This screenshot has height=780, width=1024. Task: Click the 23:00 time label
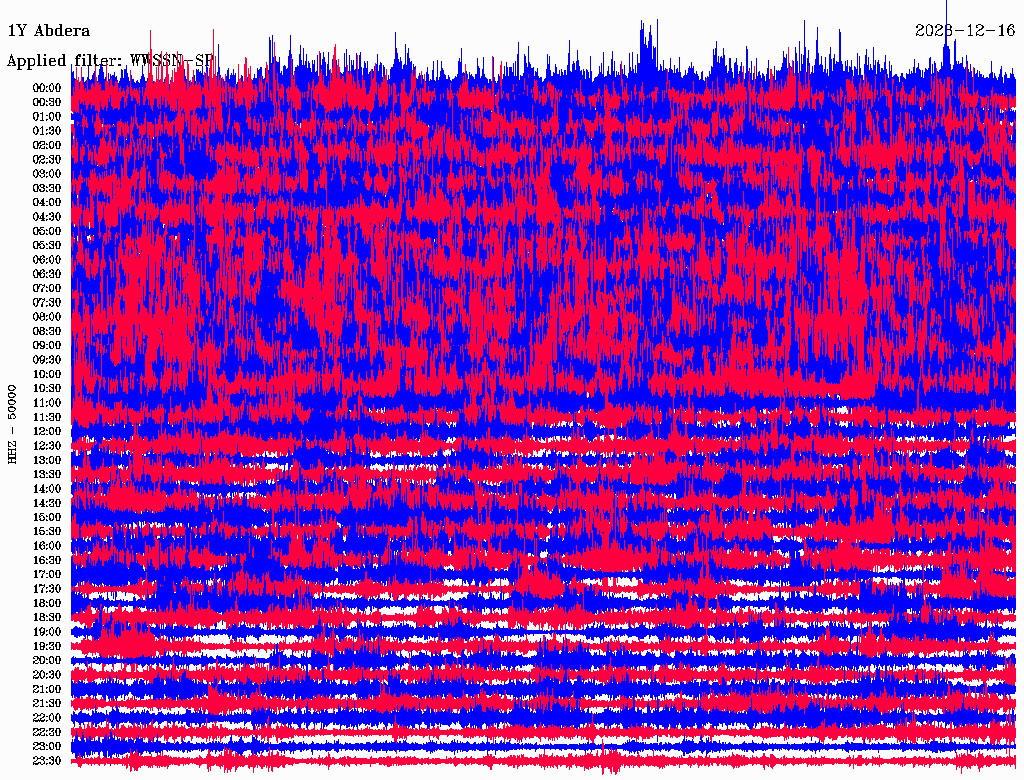point(47,747)
